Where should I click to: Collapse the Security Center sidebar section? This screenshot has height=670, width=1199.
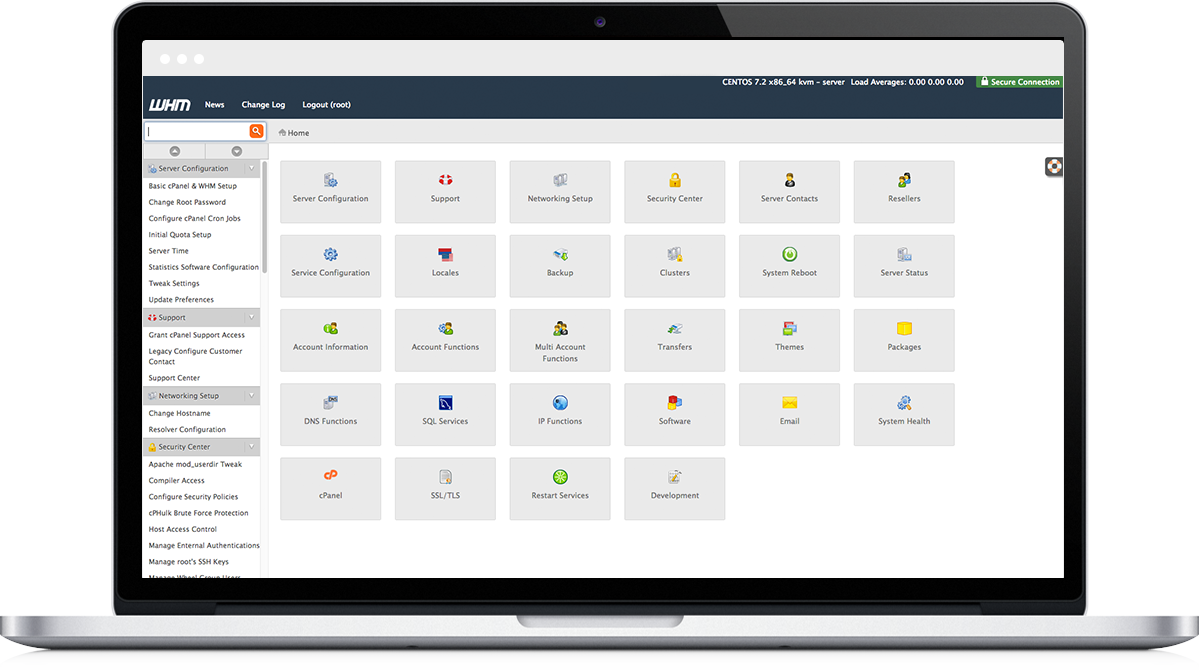point(252,447)
